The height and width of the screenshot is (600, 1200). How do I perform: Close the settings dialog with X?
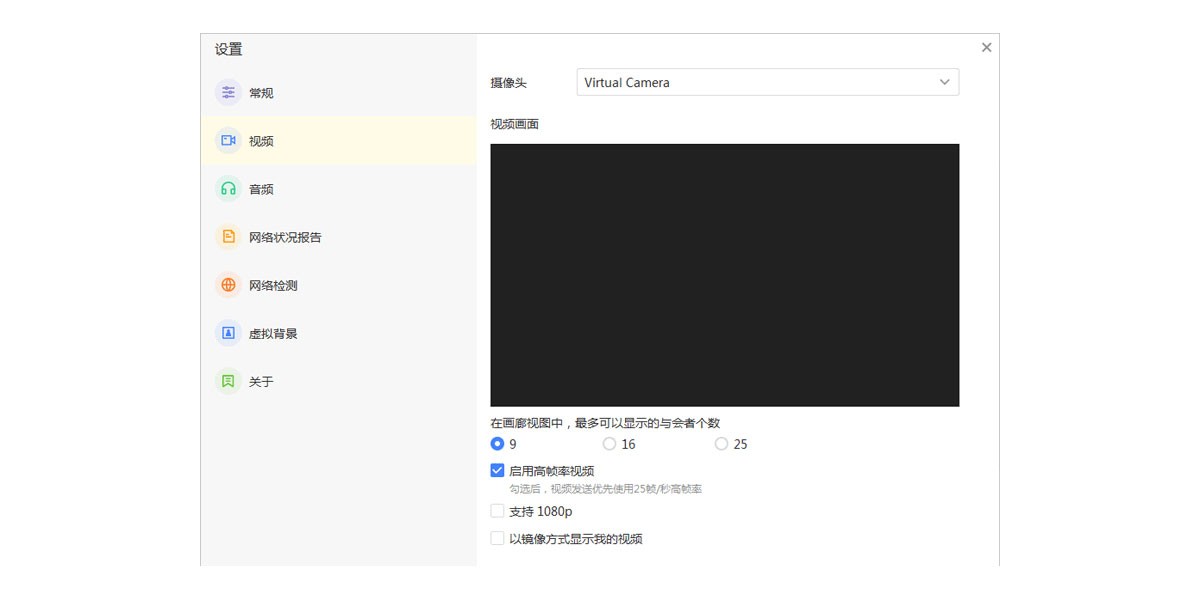point(986,47)
